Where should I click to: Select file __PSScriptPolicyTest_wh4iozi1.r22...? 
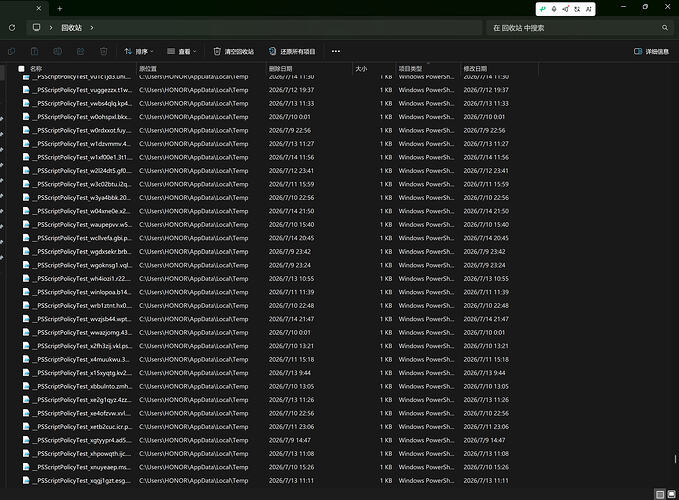(84, 278)
